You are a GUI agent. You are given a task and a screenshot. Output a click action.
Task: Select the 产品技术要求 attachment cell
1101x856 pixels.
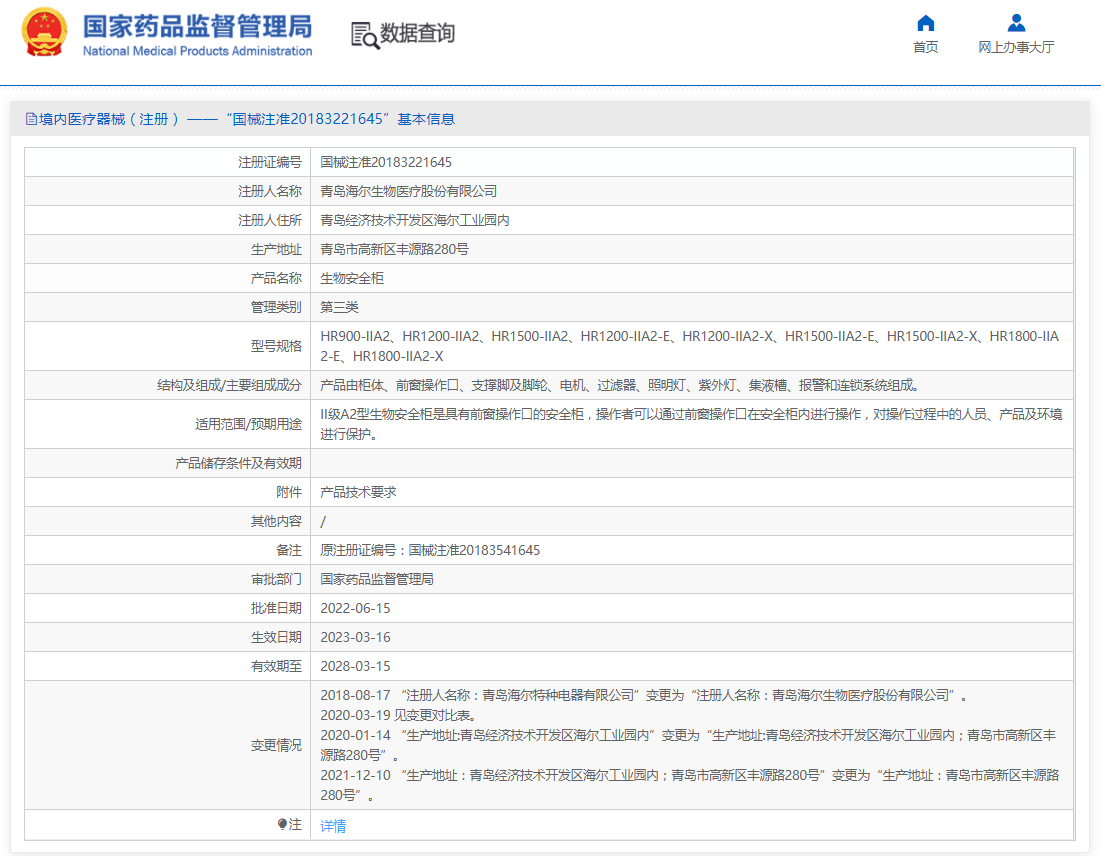coord(358,492)
